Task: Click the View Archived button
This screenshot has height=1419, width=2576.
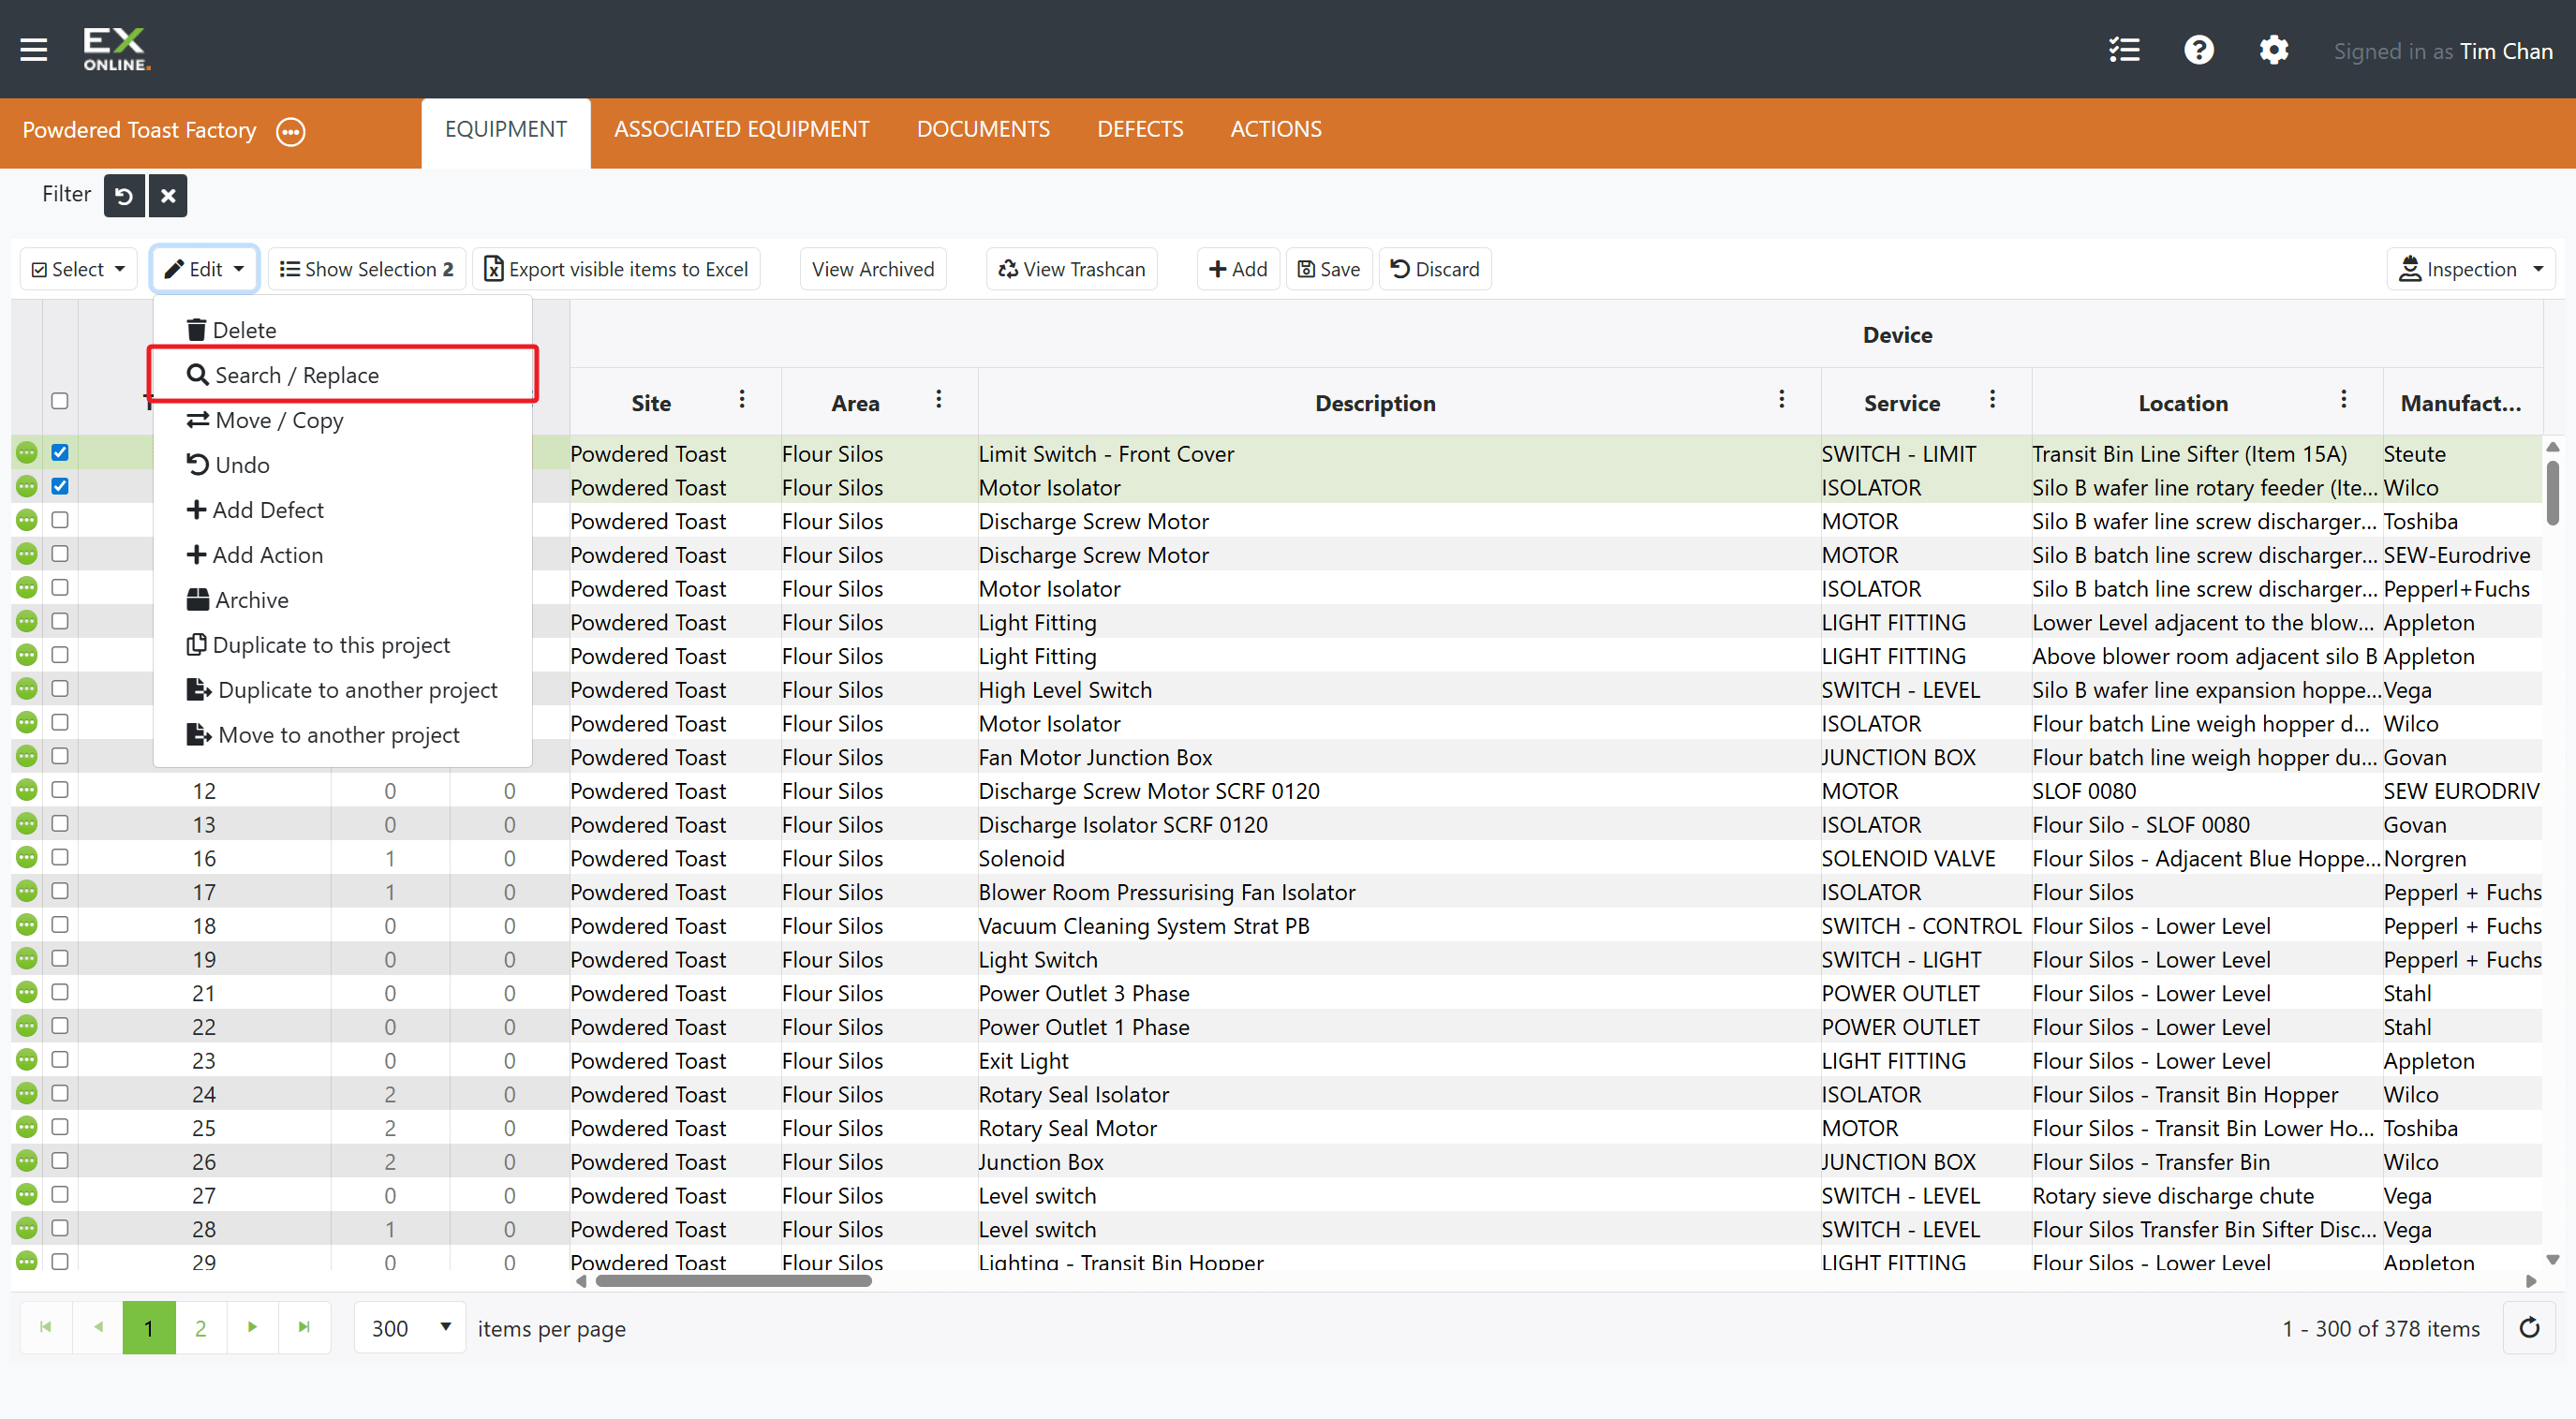Action: (x=873, y=269)
